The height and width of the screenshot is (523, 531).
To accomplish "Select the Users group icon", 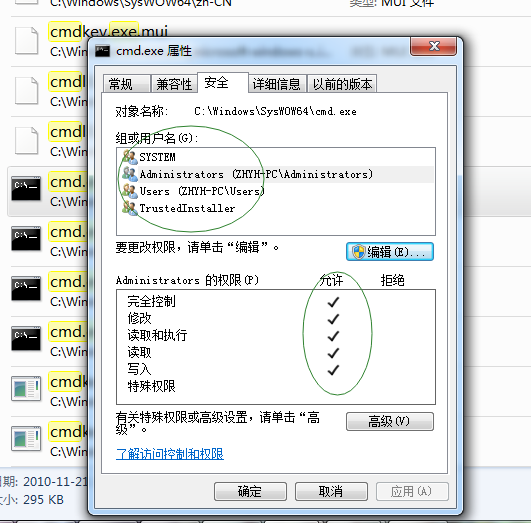I will tap(129, 191).
